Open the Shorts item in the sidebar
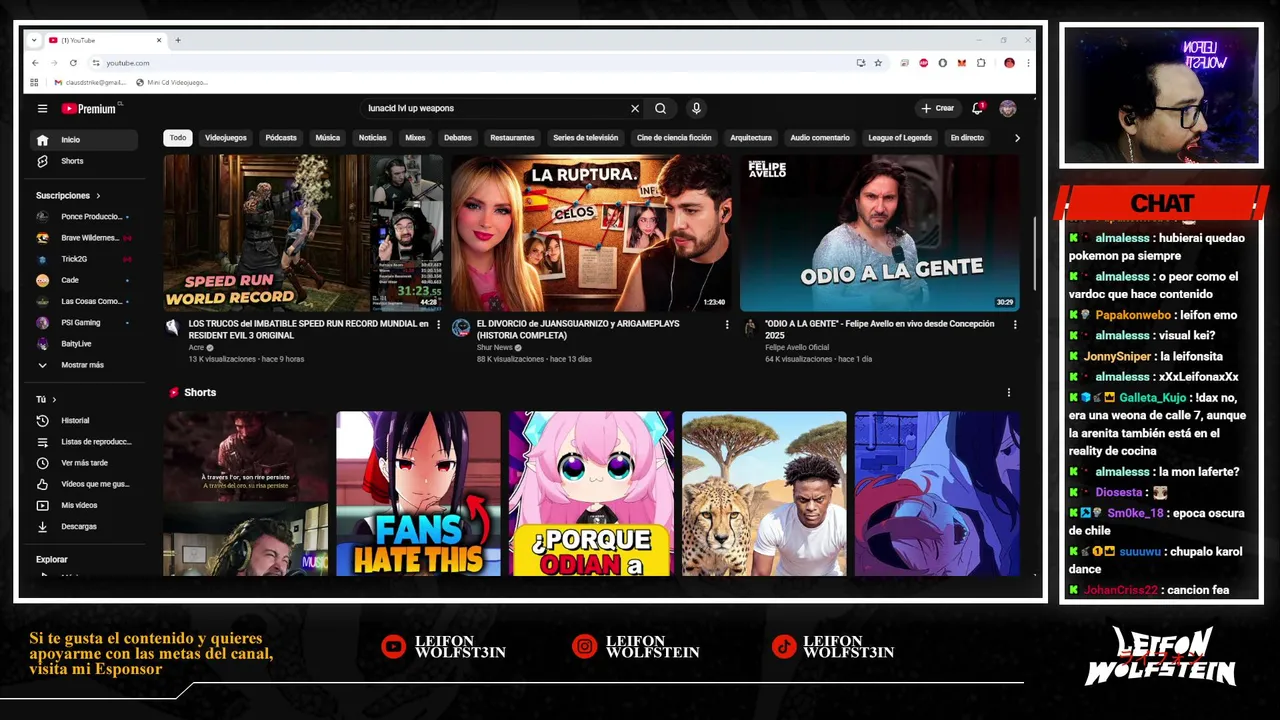1280x720 pixels. pos(84,161)
